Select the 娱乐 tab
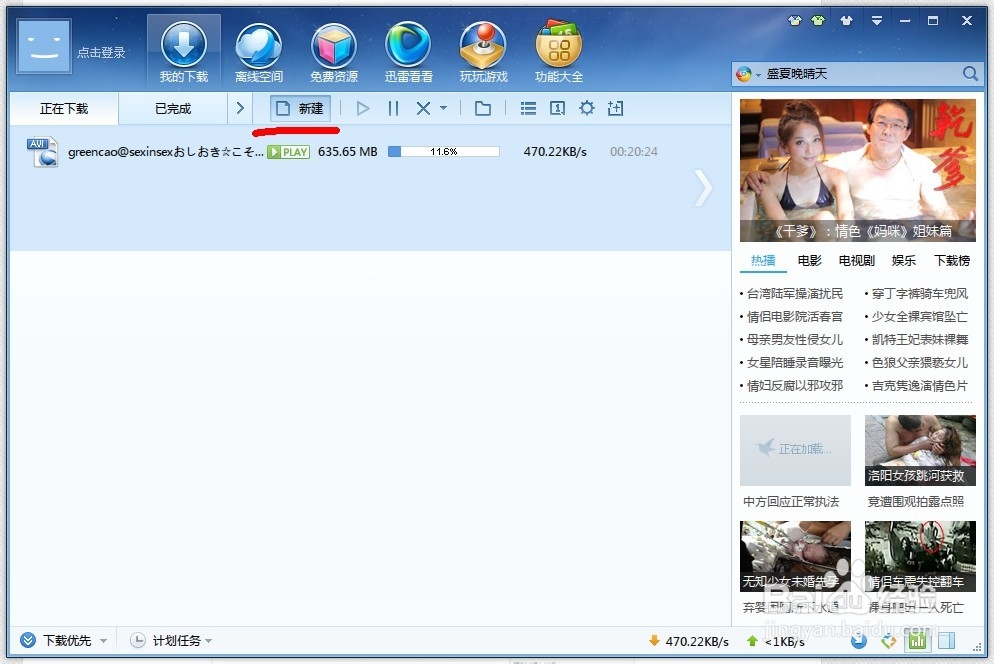Viewport: 994px width, 664px height. pos(904,261)
